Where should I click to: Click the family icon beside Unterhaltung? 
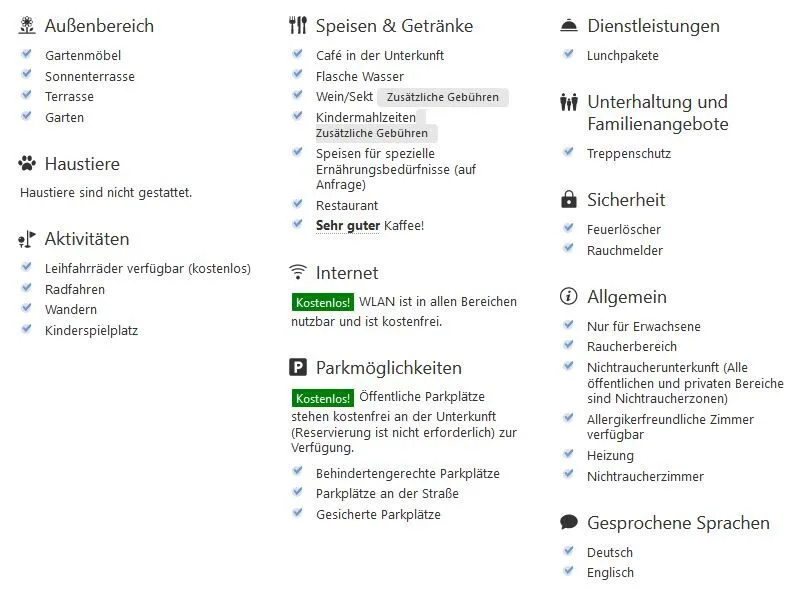click(569, 102)
